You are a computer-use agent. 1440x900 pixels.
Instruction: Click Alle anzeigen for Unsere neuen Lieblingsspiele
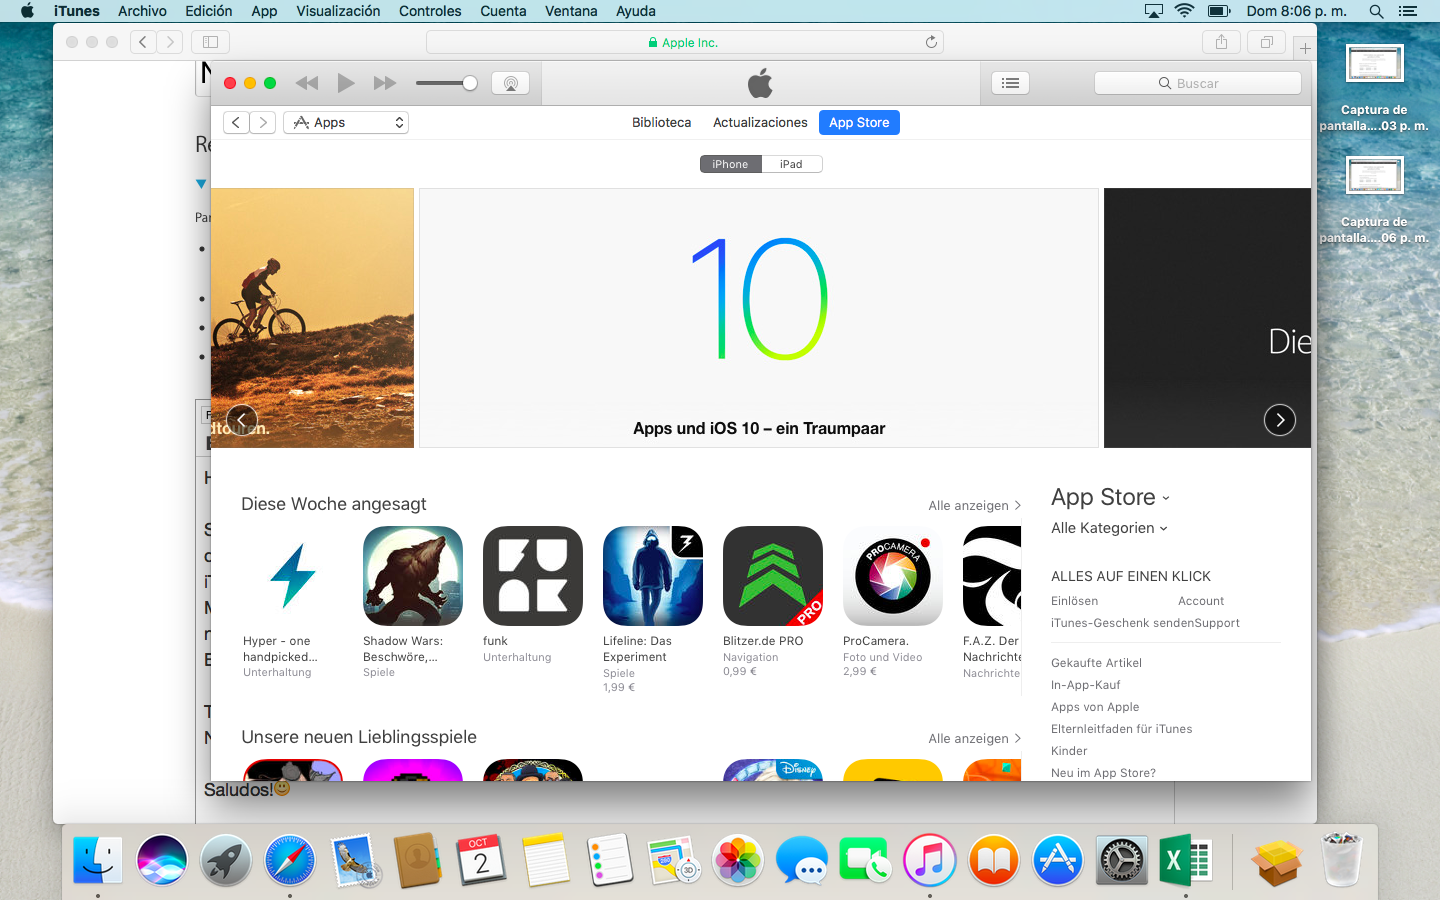click(x=975, y=738)
